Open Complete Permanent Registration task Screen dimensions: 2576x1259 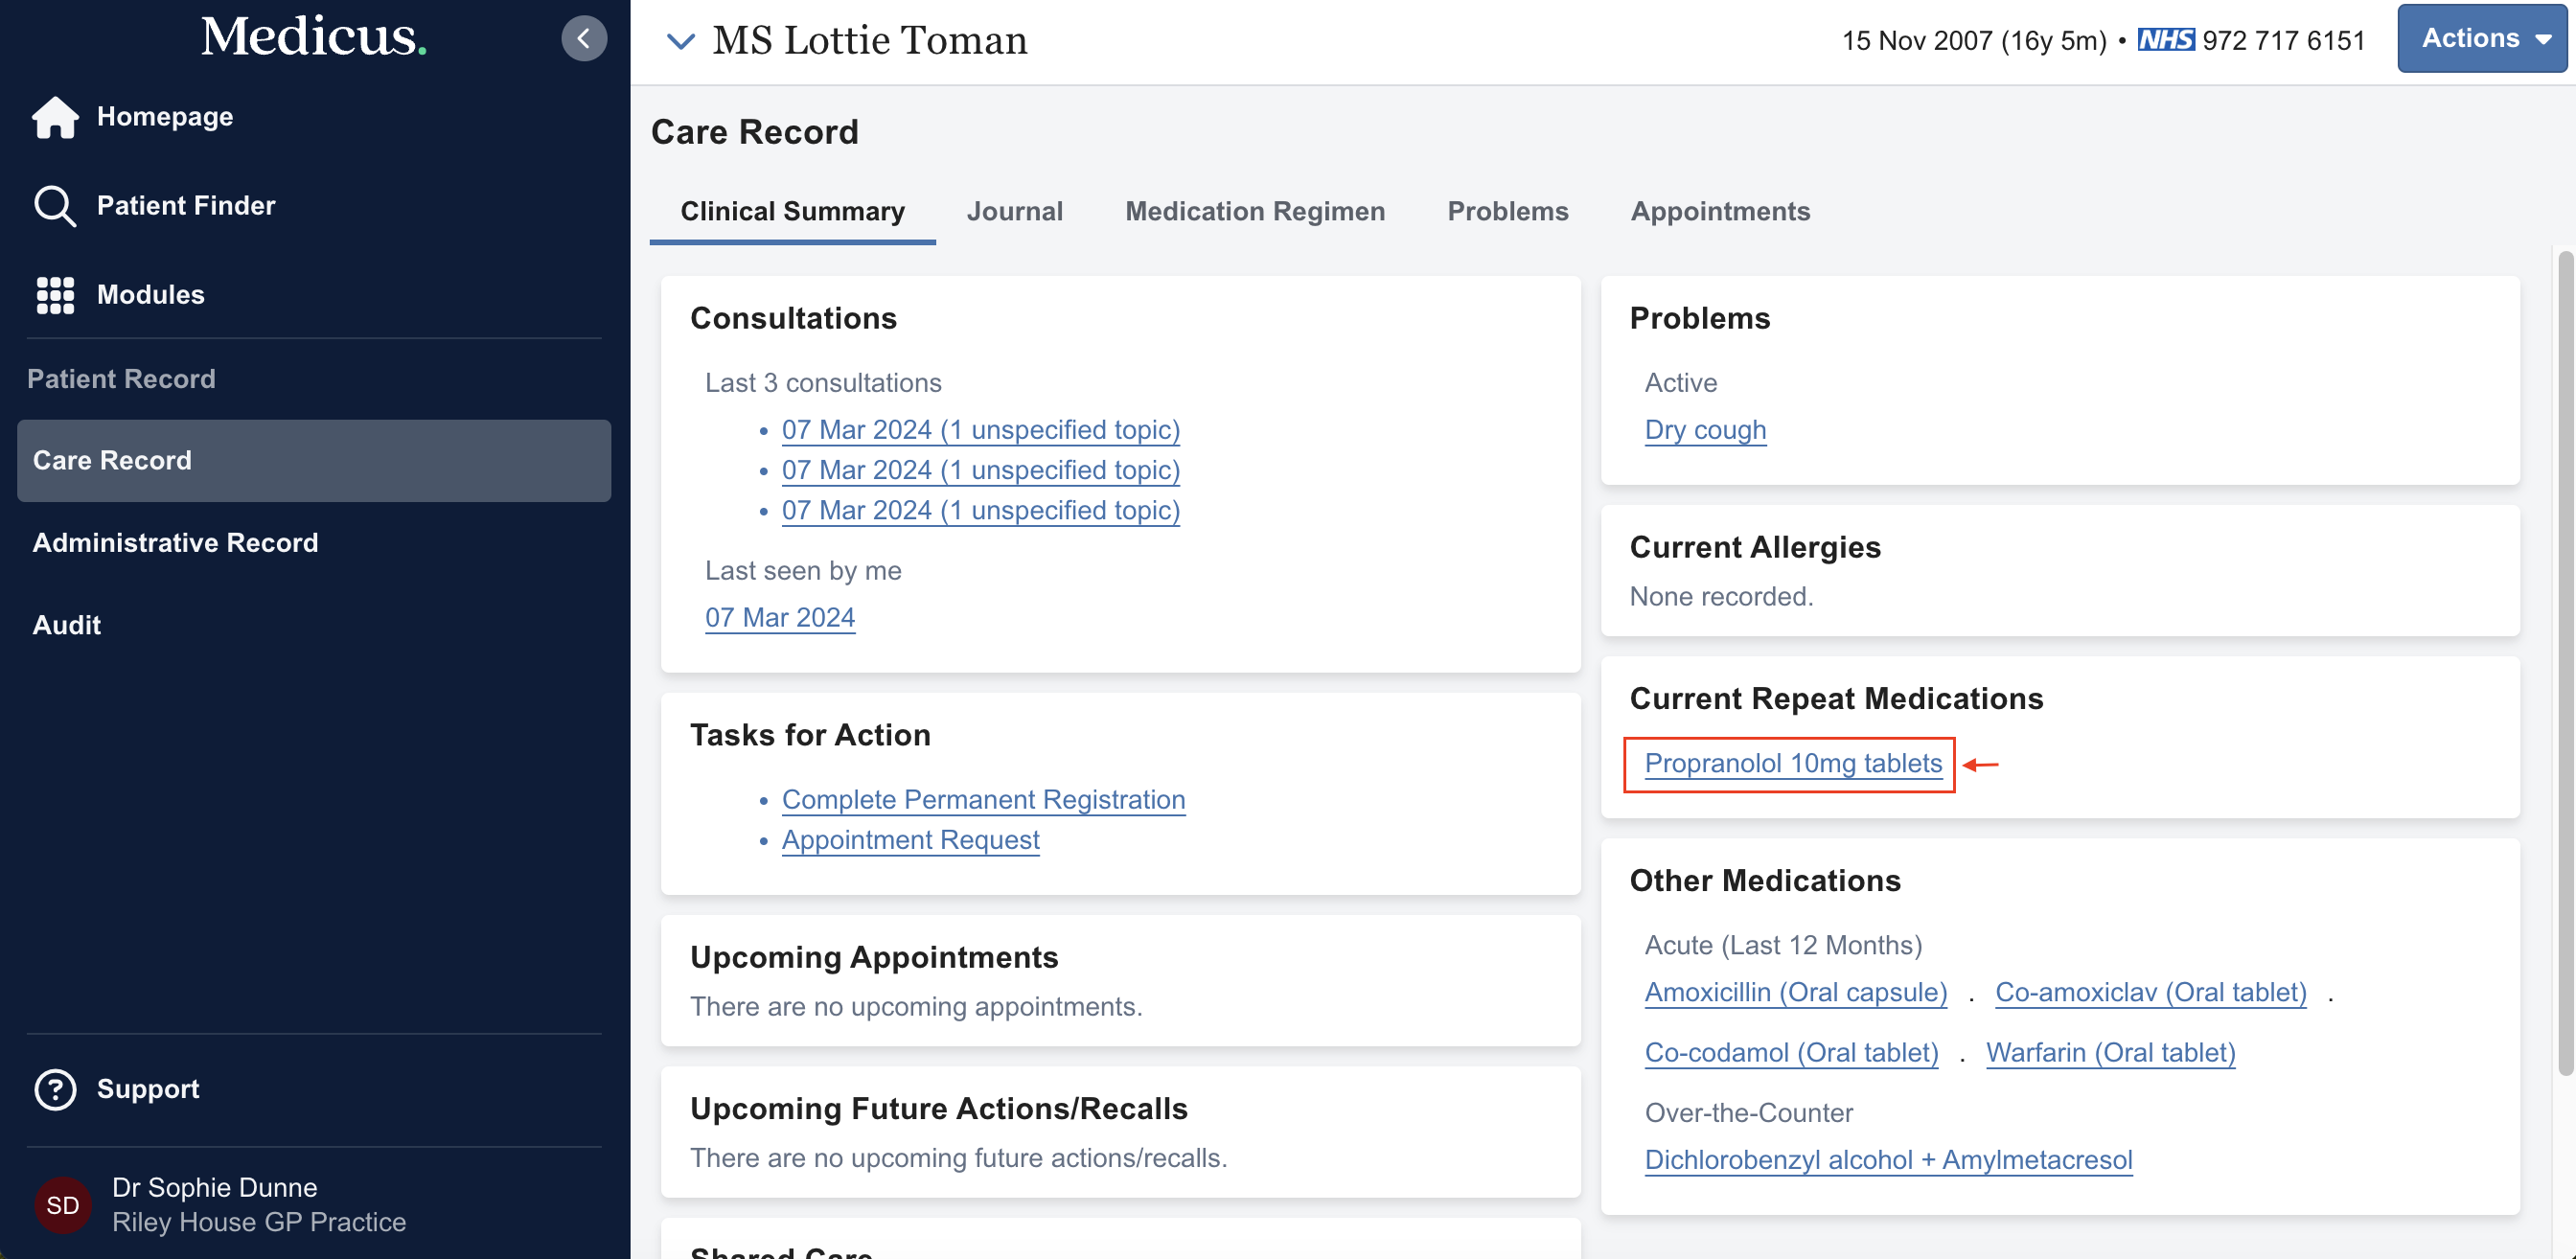click(x=983, y=800)
